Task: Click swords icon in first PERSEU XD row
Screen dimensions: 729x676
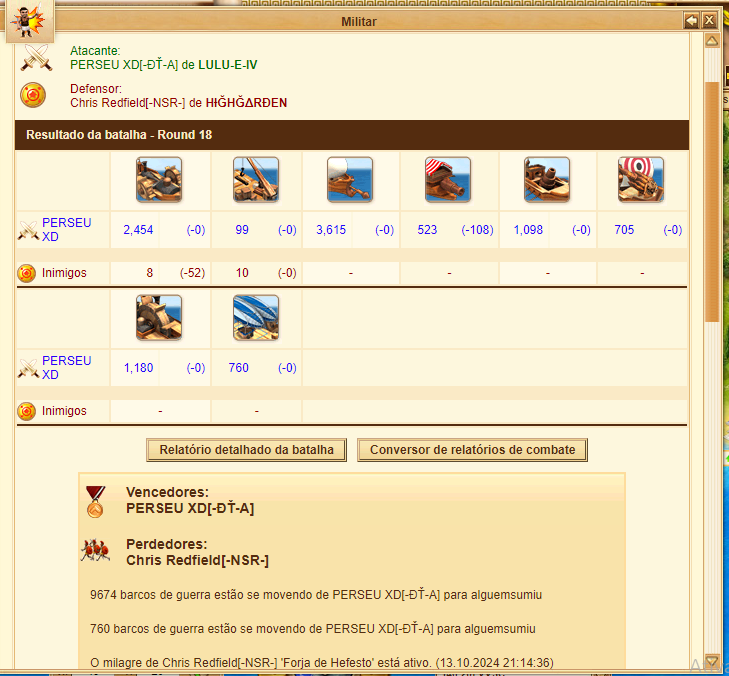Action: (28, 230)
